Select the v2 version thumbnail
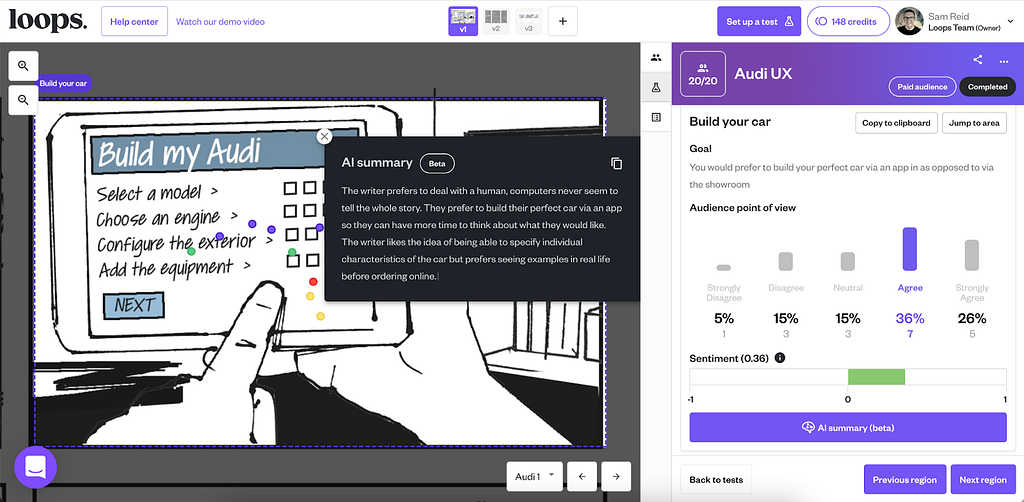Viewport: 1024px width, 502px height. pyautogui.click(x=496, y=21)
